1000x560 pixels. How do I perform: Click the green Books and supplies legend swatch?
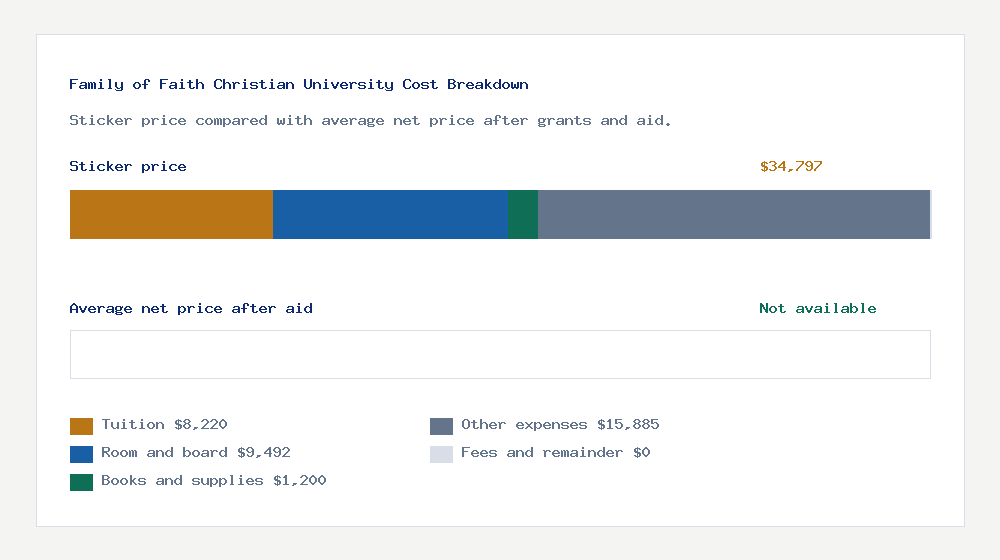(82, 482)
